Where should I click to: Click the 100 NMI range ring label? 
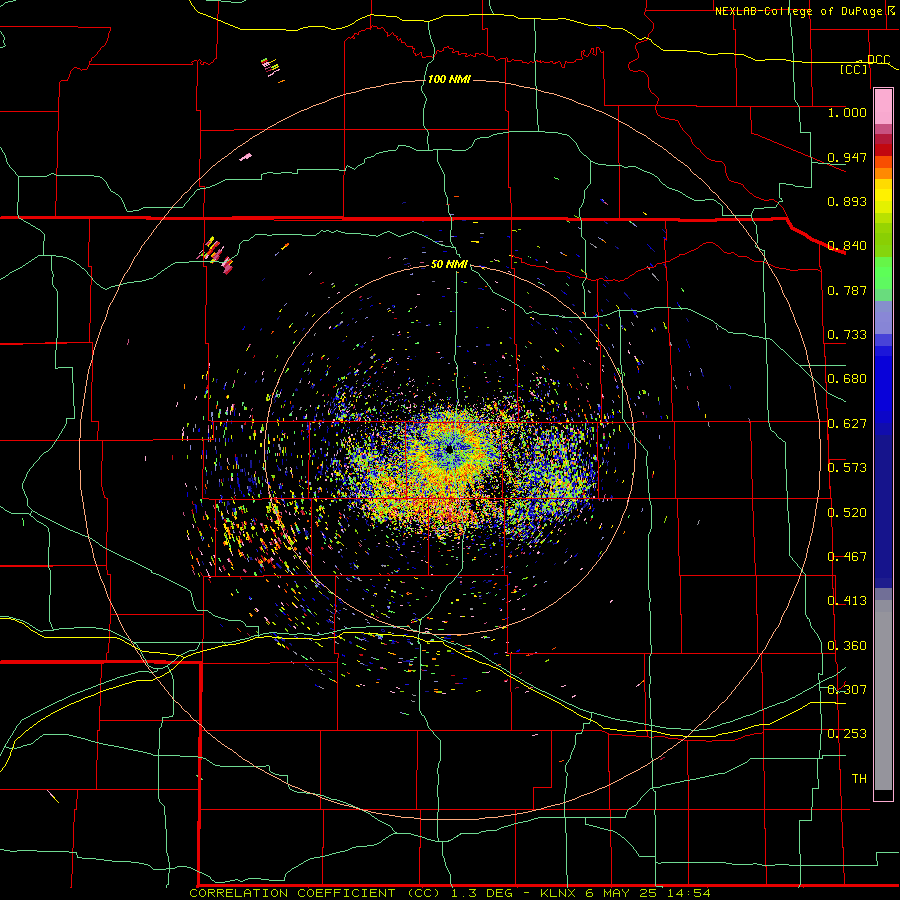pyautogui.click(x=449, y=79)
